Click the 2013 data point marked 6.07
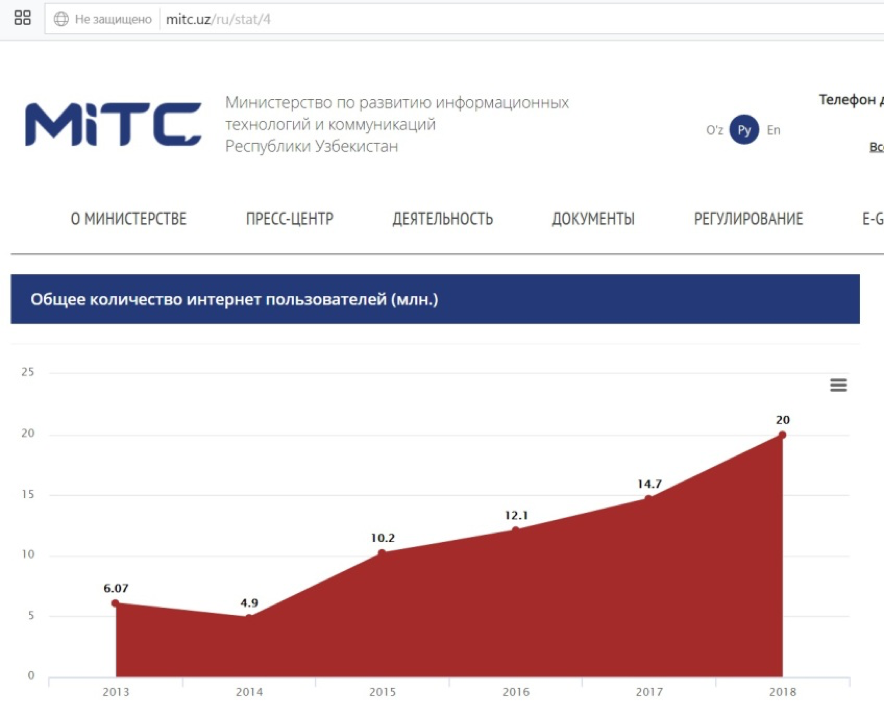The width and height of the screenshot is (884, 717). point(115,603)
